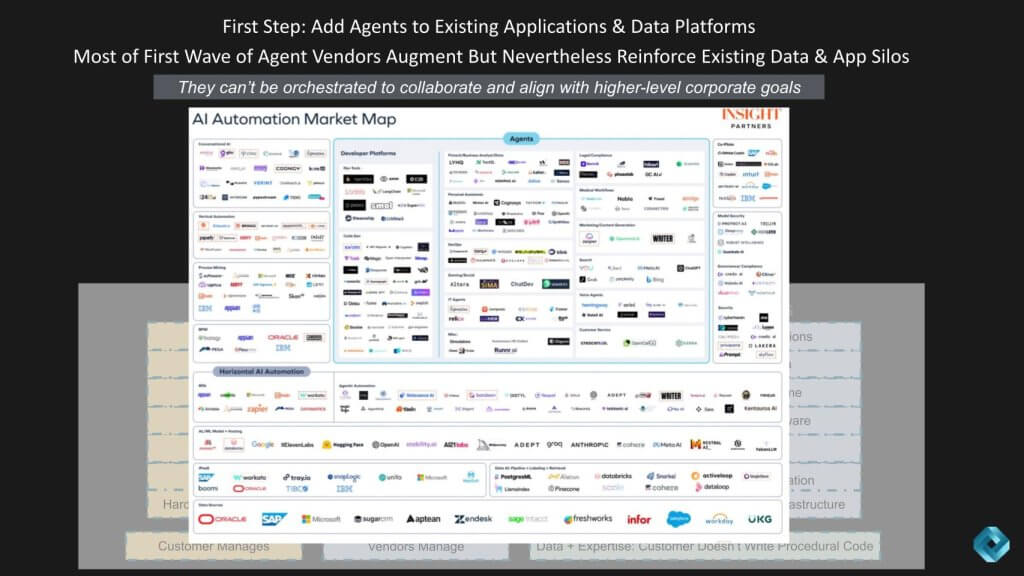Click the Kentauros AI logo
The height and width of the screenshot is (576, 1024).
760,409
